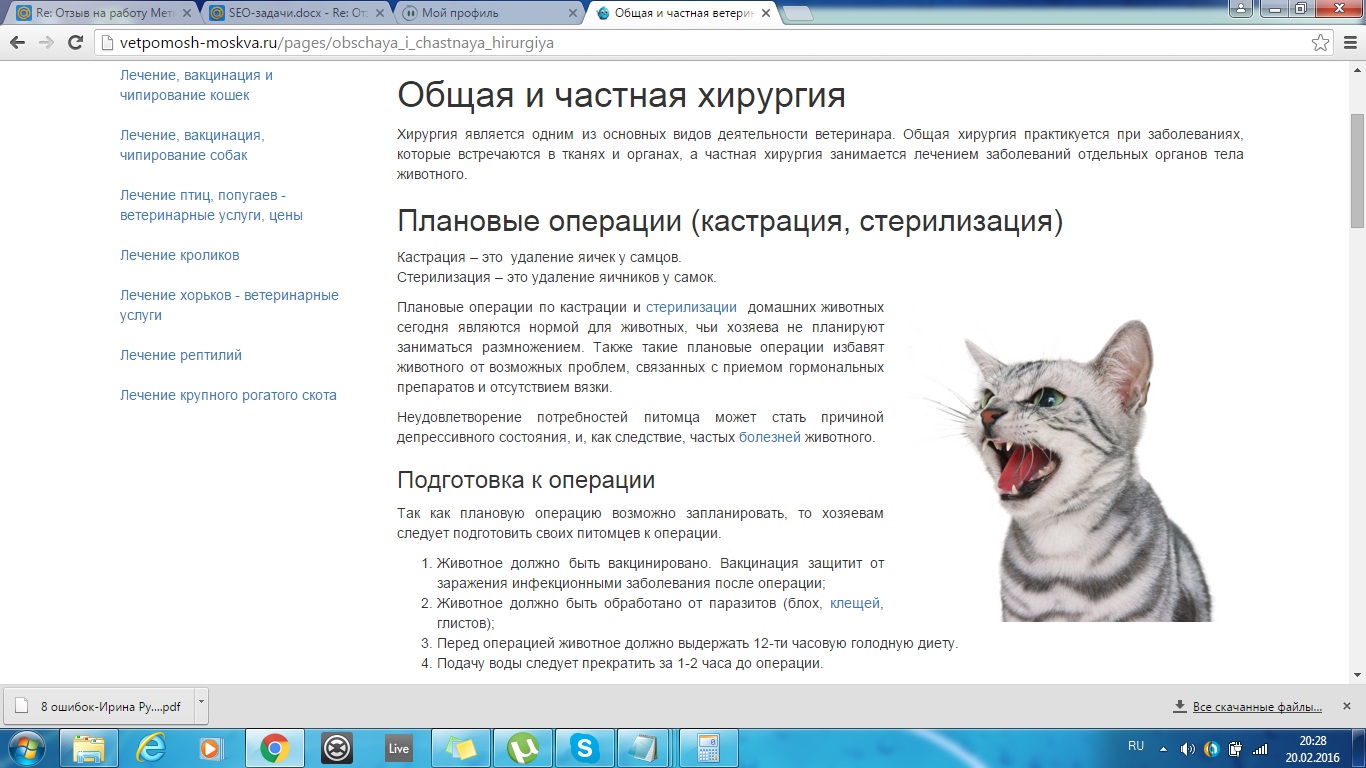
Task: Close the downloads bar
Action: (x=1349, y=706)
